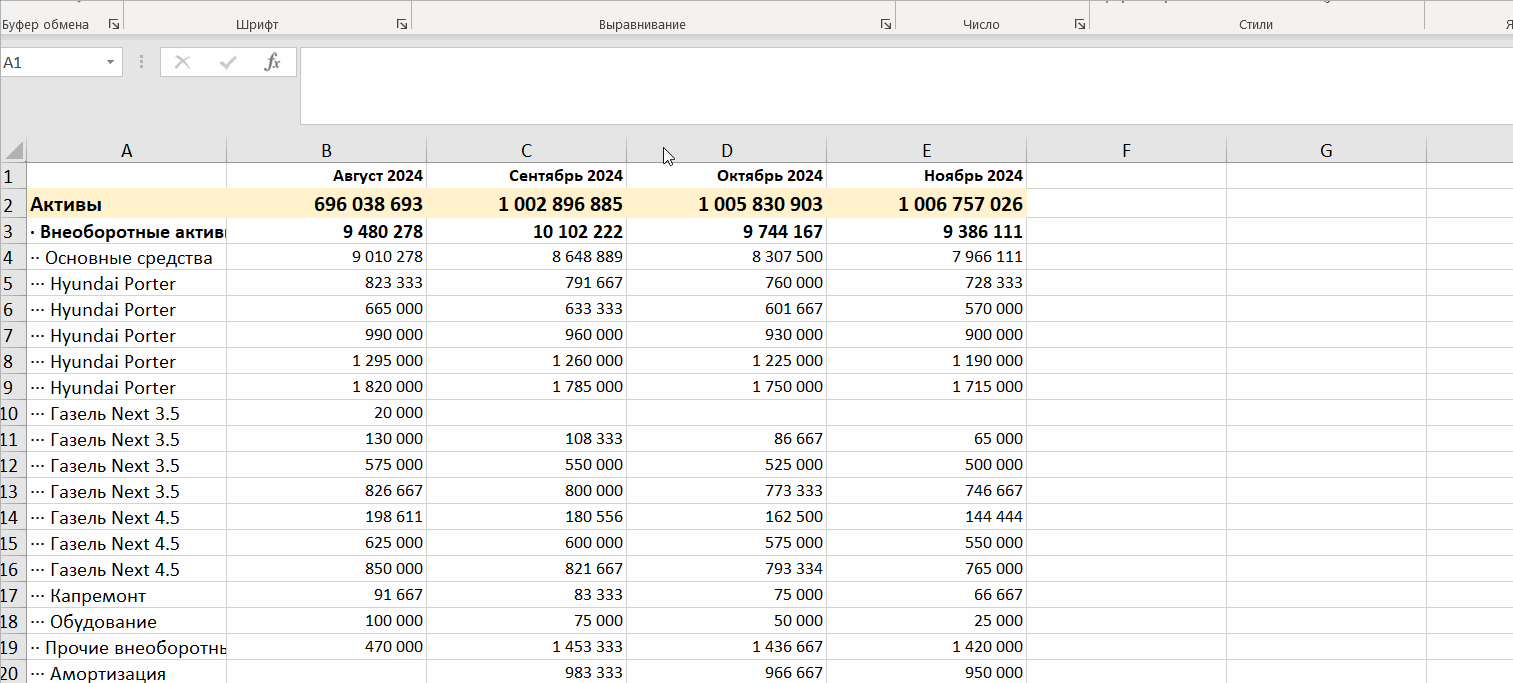Select column E header
This screenshot has height=683, width=1513.
927,151
